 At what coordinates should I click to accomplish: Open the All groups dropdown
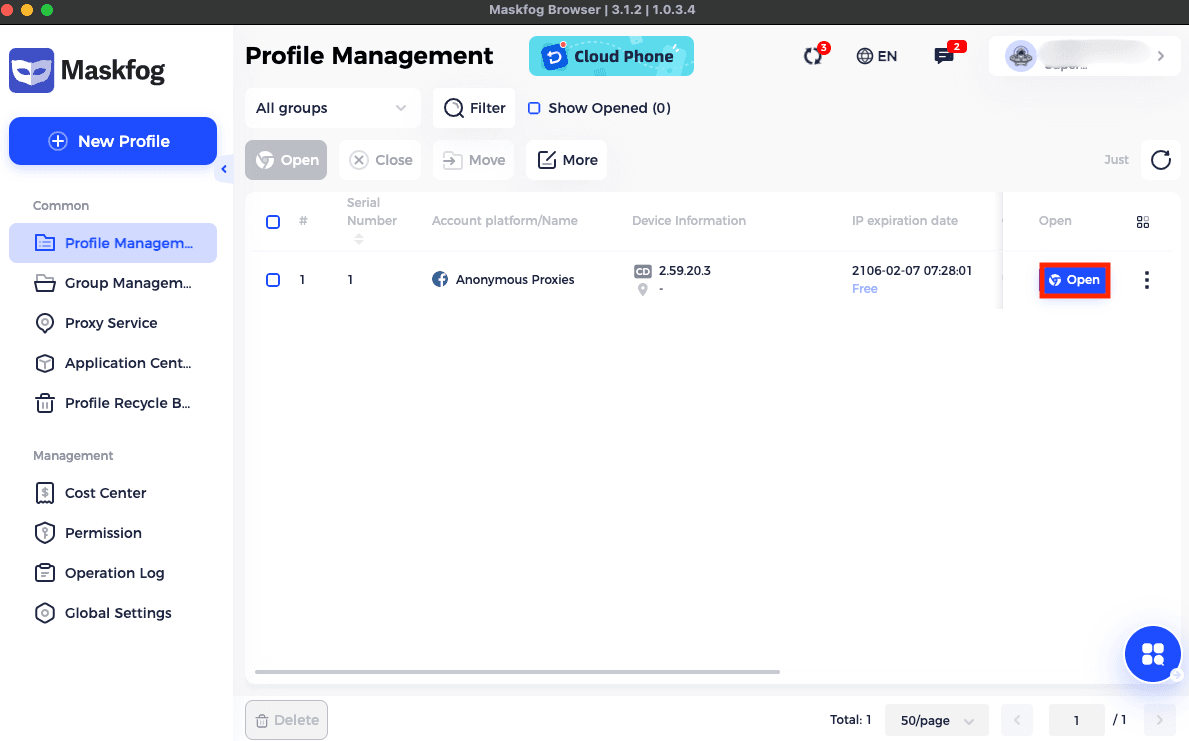333,107
